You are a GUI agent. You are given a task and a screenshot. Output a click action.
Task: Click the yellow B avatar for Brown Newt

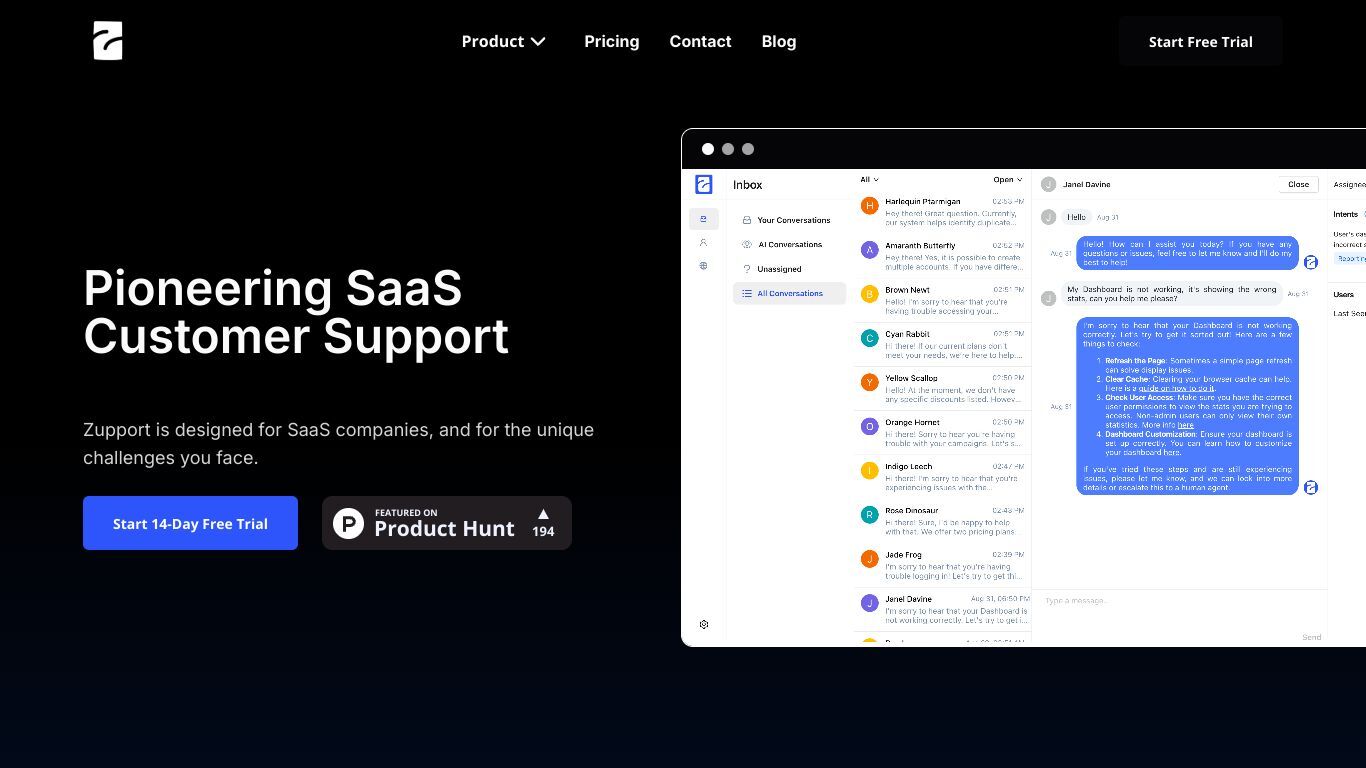click(869, 294)
